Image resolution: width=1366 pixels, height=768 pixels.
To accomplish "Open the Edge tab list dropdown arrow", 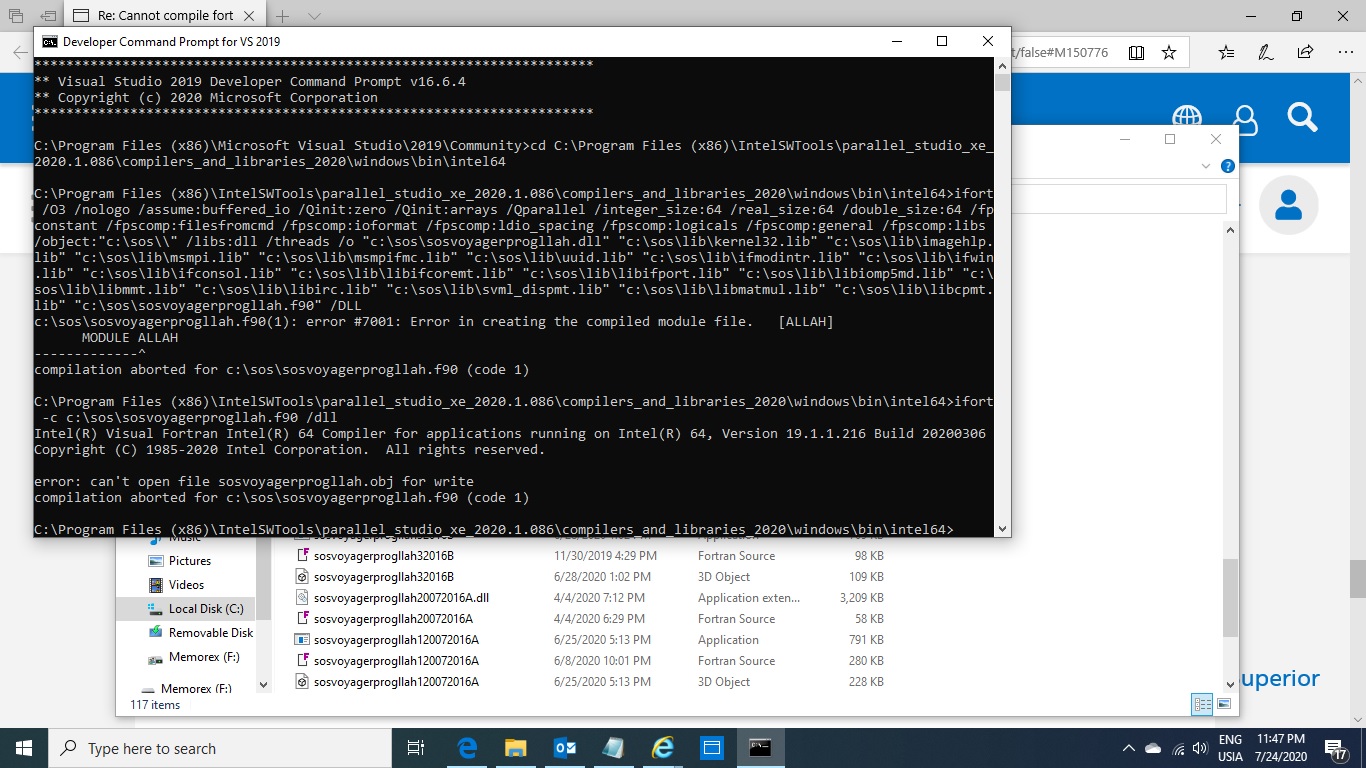I will tap(315, 17).
